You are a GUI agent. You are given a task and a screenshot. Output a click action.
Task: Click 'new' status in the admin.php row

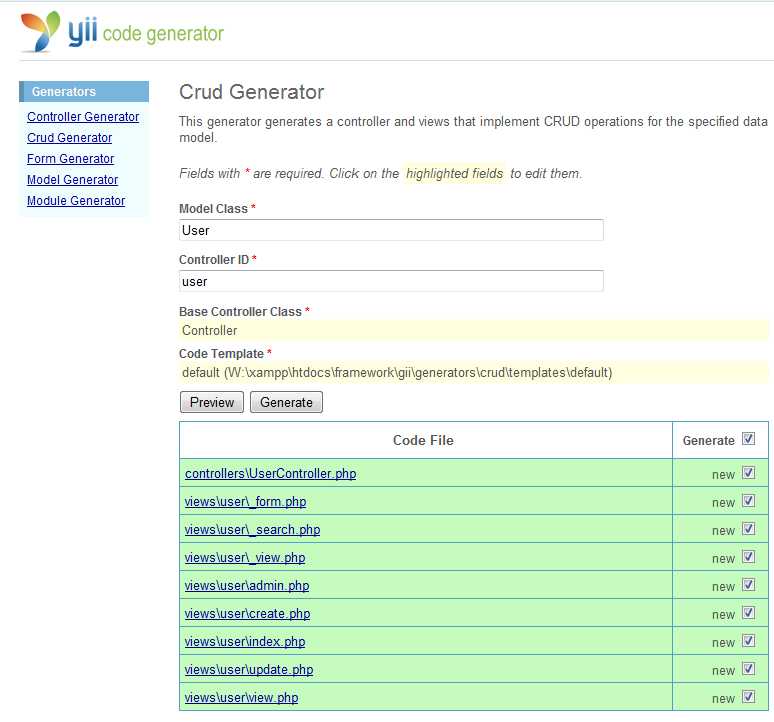point(723,587)
